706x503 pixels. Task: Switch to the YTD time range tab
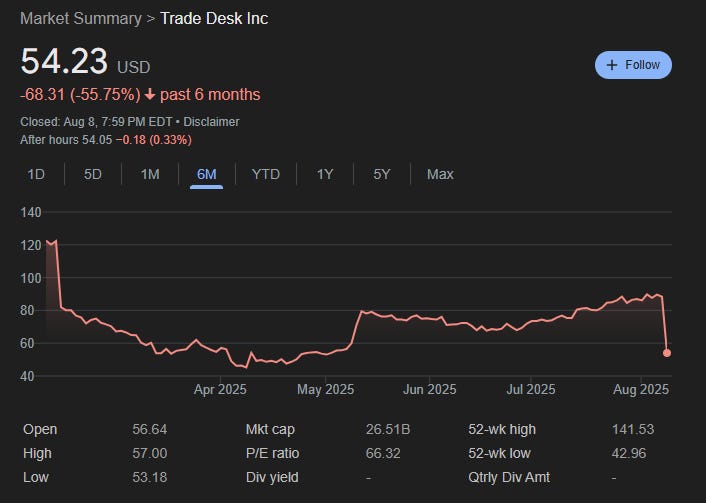(x=266, y=174)
